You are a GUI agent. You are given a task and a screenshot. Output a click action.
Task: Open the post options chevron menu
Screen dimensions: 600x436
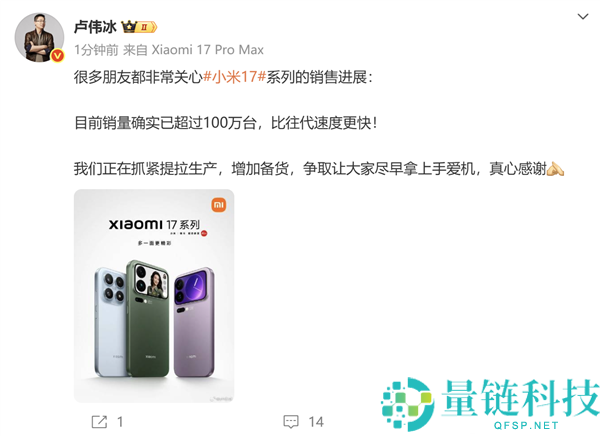(583, 16)
